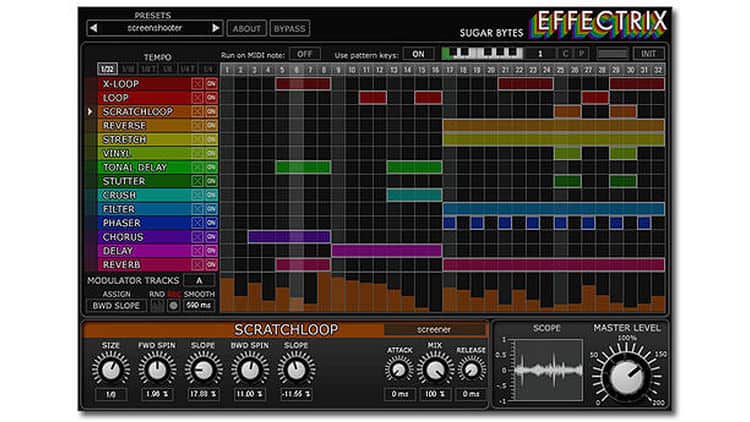750x422 pixels.
Task: Click the MASTER LEVEL knob
Action: pos(627,376)
